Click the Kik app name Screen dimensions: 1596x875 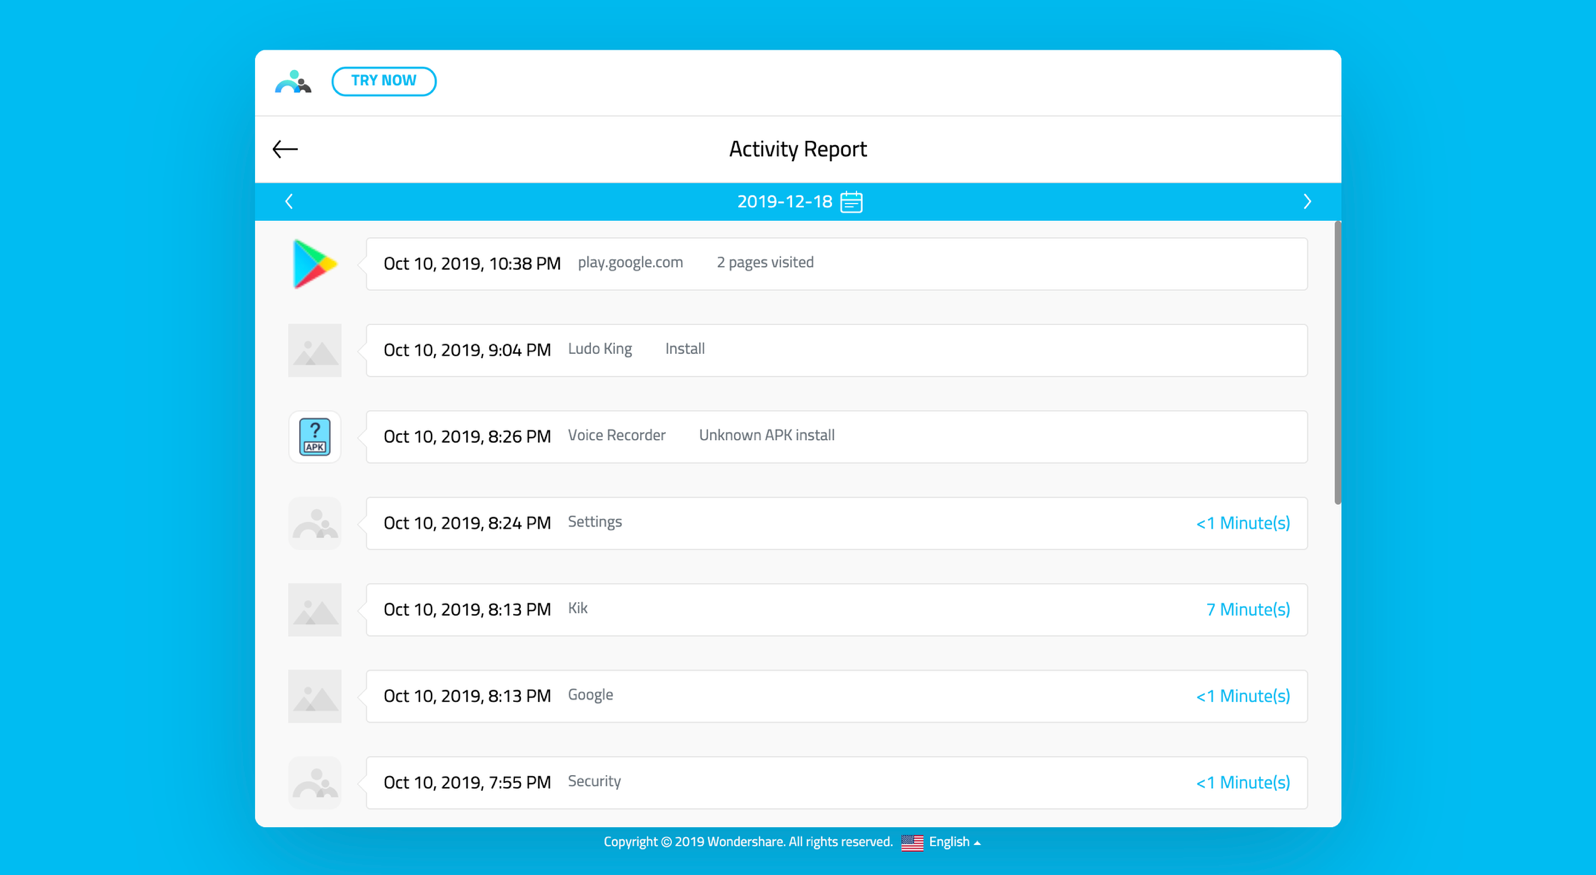pyautogui.click(x=578, y=608)
